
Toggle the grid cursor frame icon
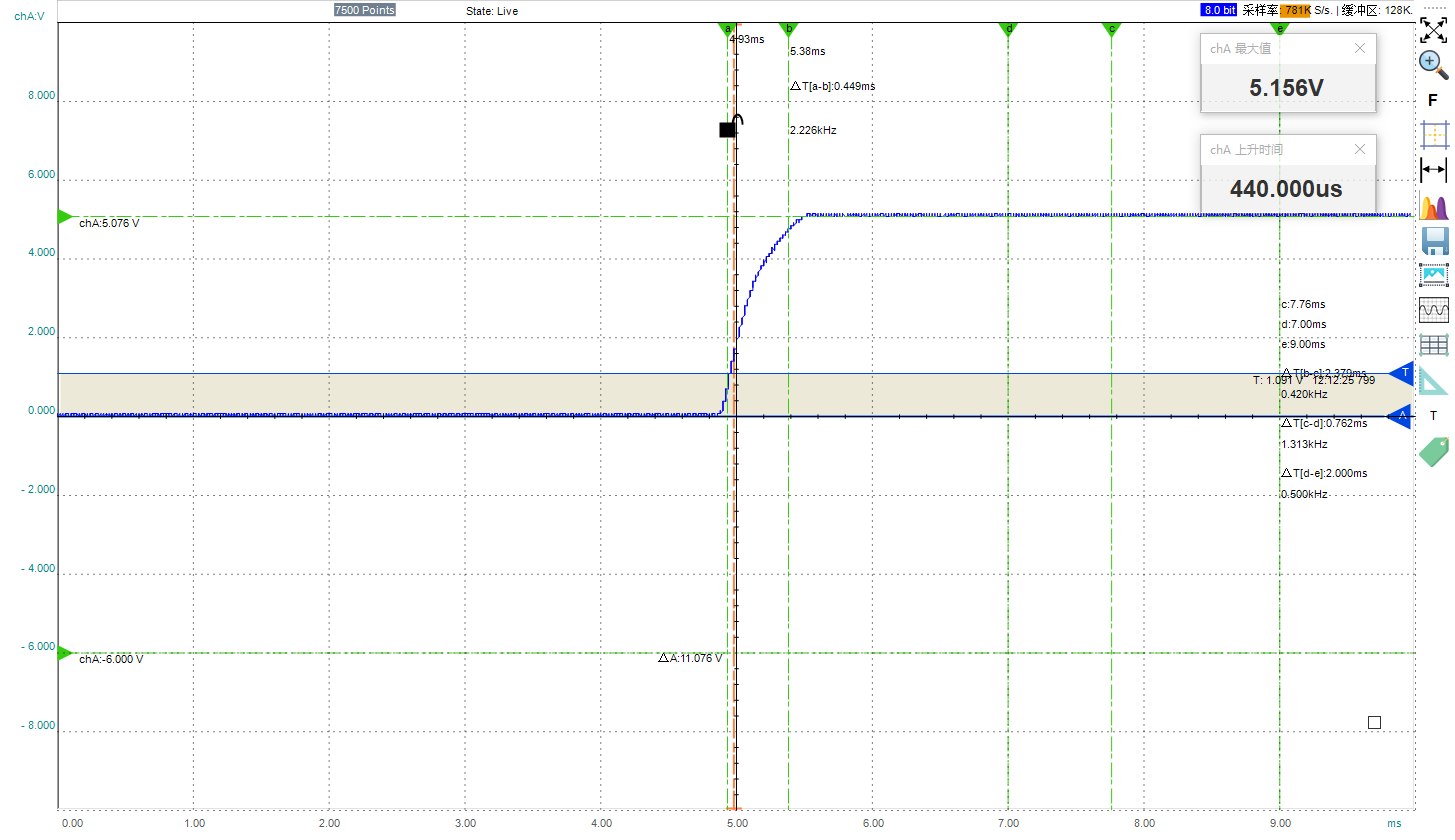[x=1434, y=135]
